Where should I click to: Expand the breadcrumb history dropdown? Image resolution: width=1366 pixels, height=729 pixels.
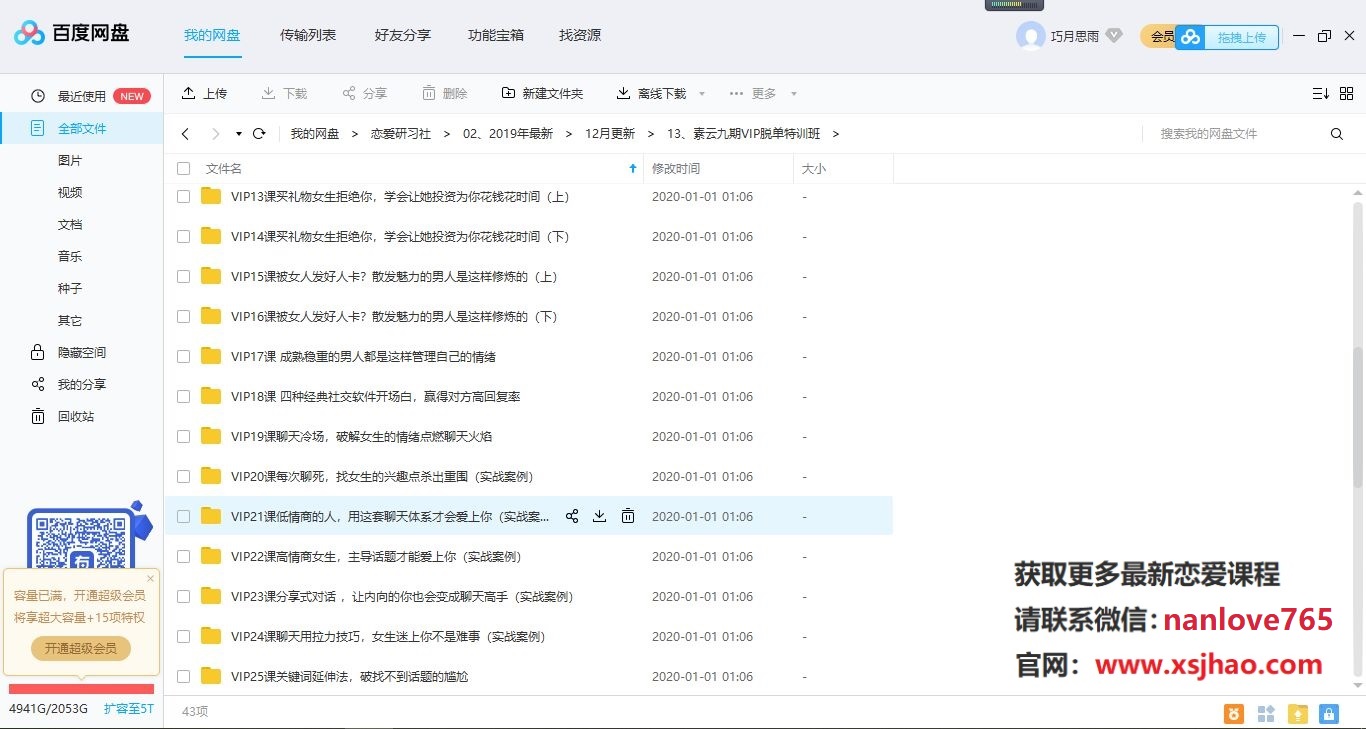pos(238,132)
